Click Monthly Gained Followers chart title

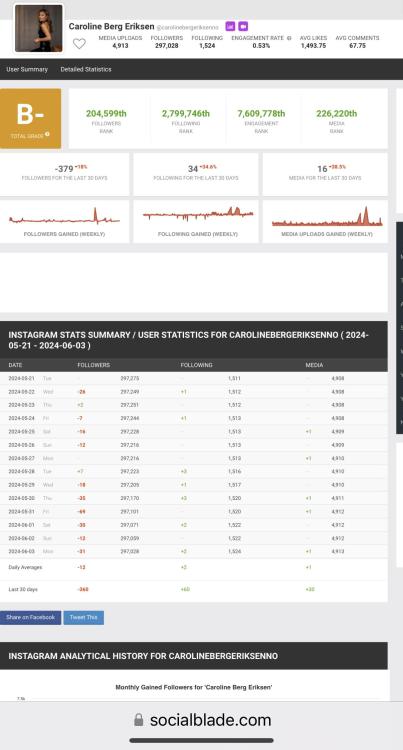coord(194,687)
